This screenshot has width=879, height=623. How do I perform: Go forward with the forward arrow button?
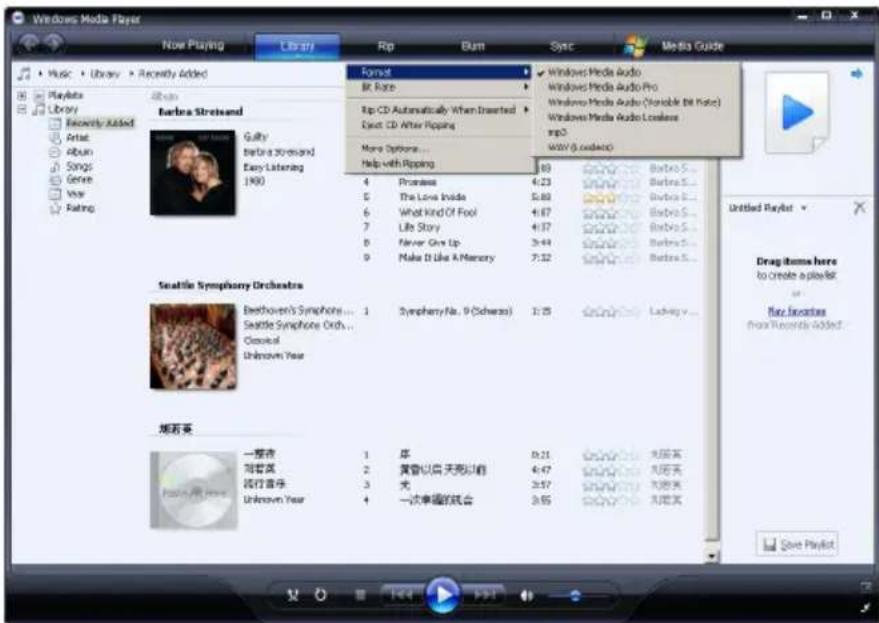(x=54, y=43)
